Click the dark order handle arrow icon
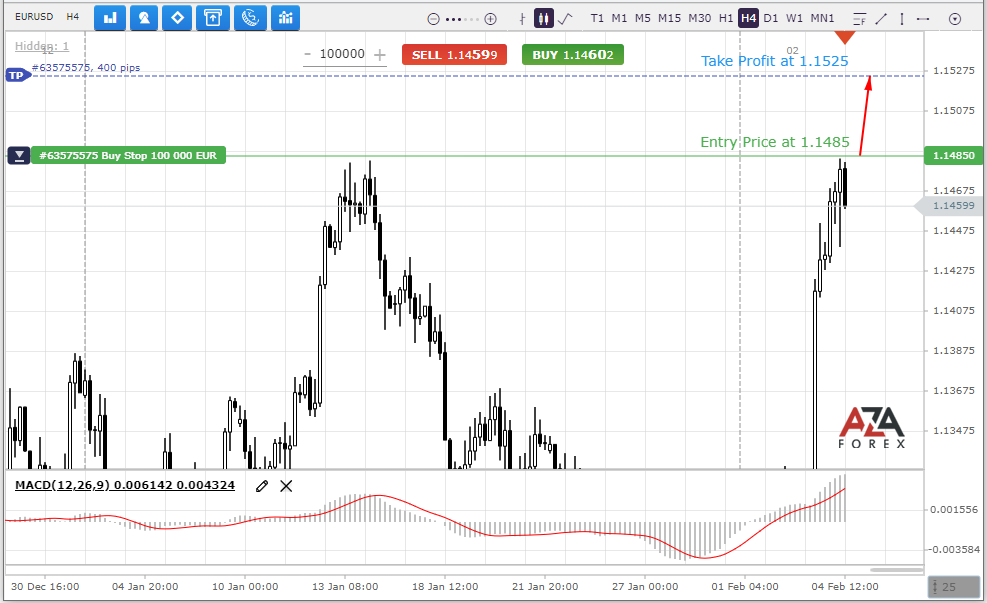 click(19, 155)
